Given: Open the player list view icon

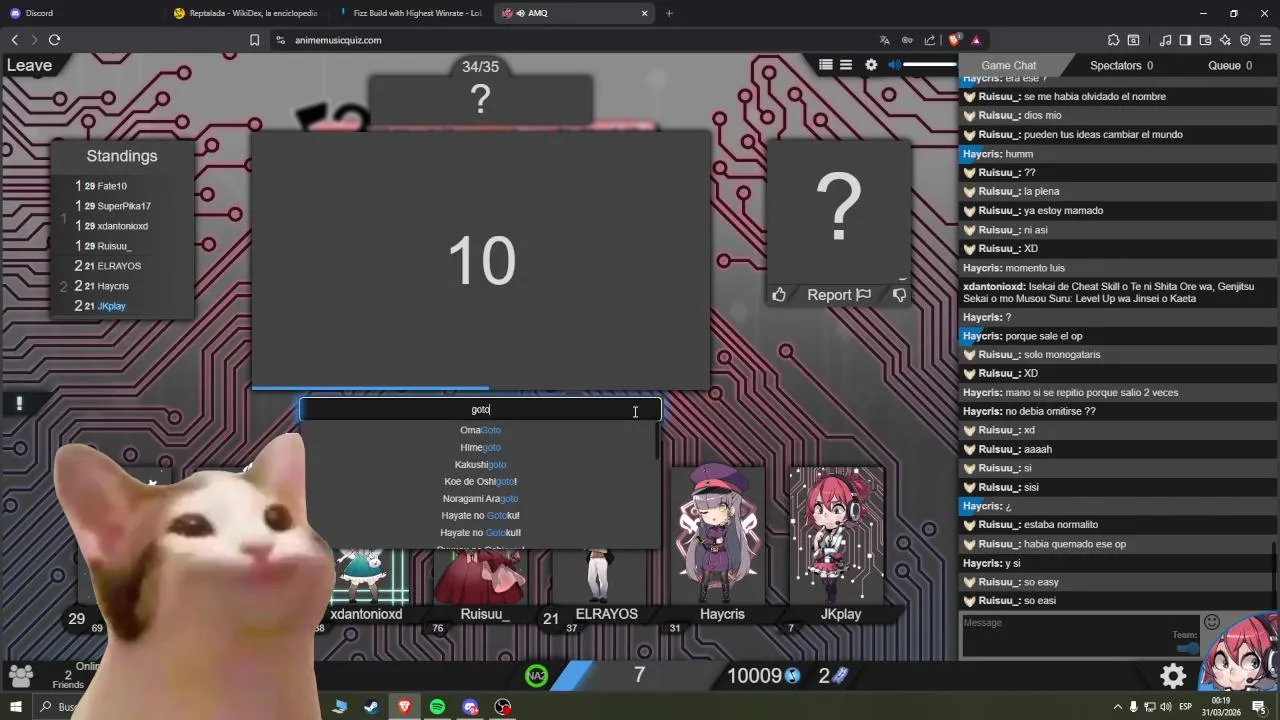Looking at the screenshot, I should [x=826, y=65].
